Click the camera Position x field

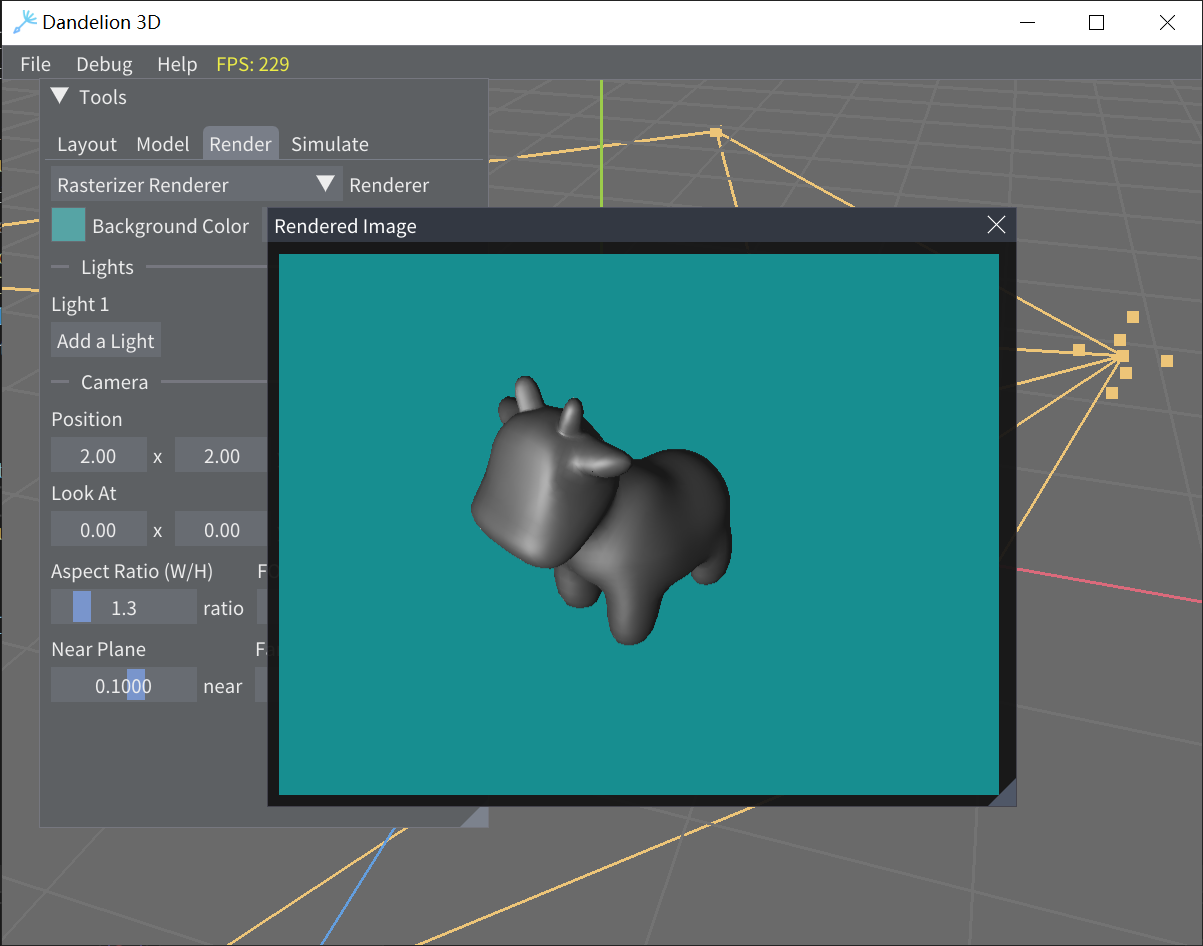[x=98, y=456]
